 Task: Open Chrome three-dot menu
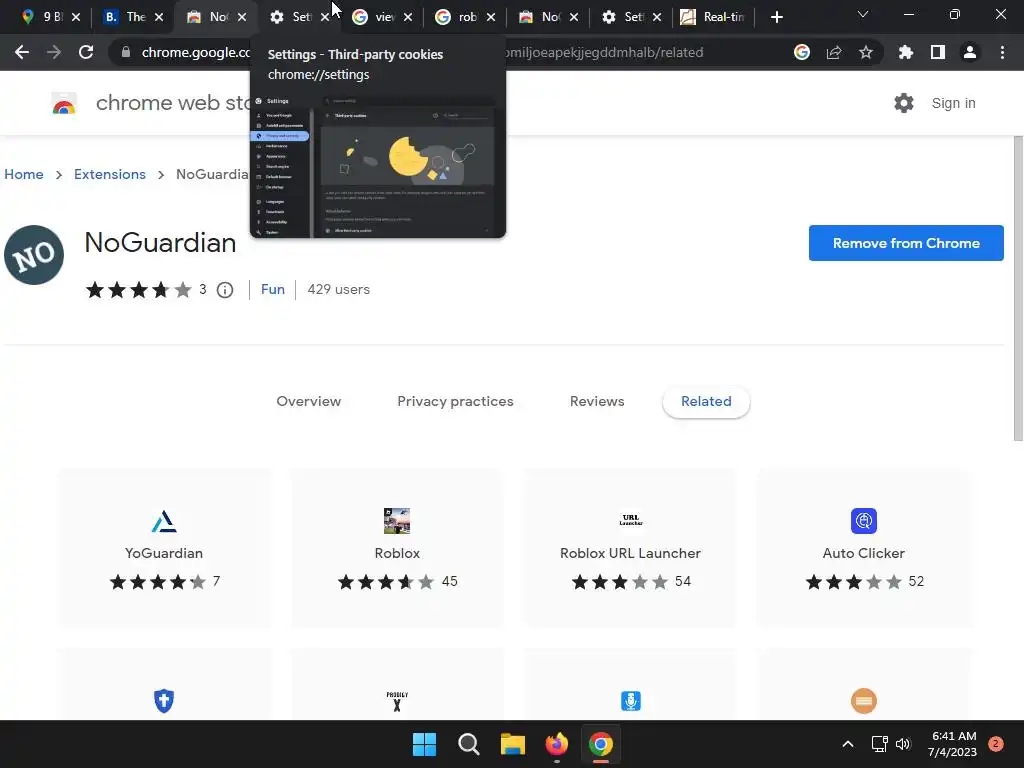tap(1002, 52)
